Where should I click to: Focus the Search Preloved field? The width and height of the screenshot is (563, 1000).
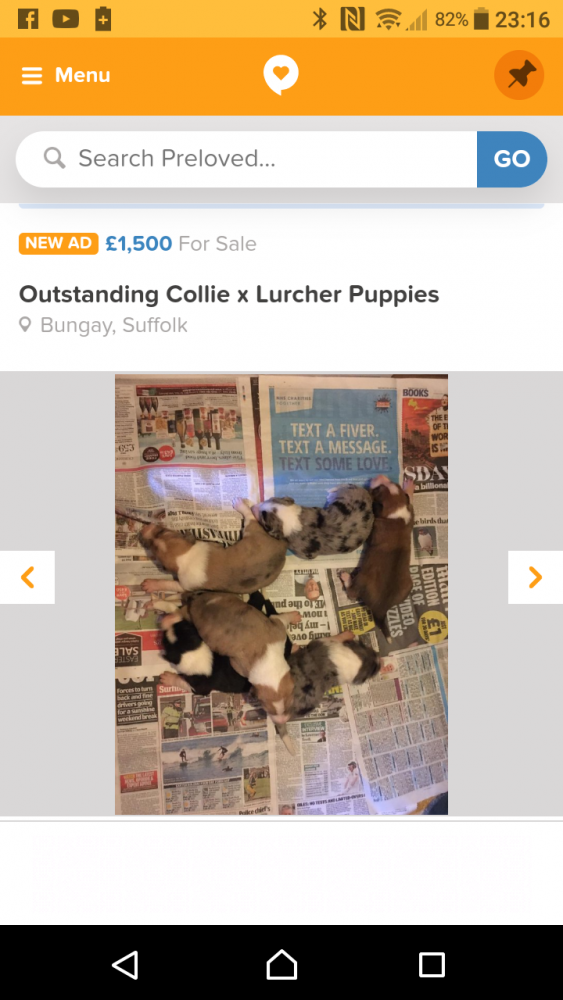[246, 159]
